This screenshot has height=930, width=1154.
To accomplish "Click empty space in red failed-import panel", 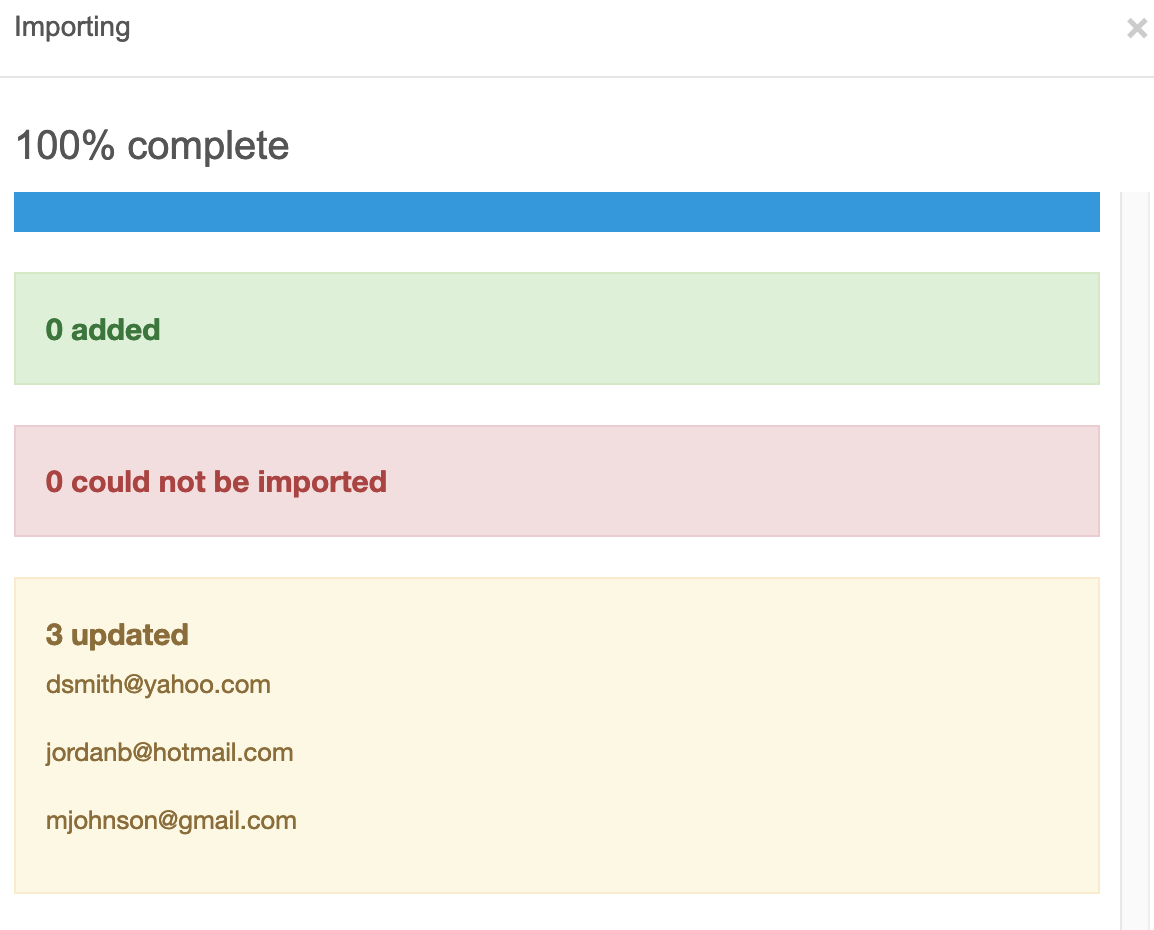I will click(x=750, y=482).
